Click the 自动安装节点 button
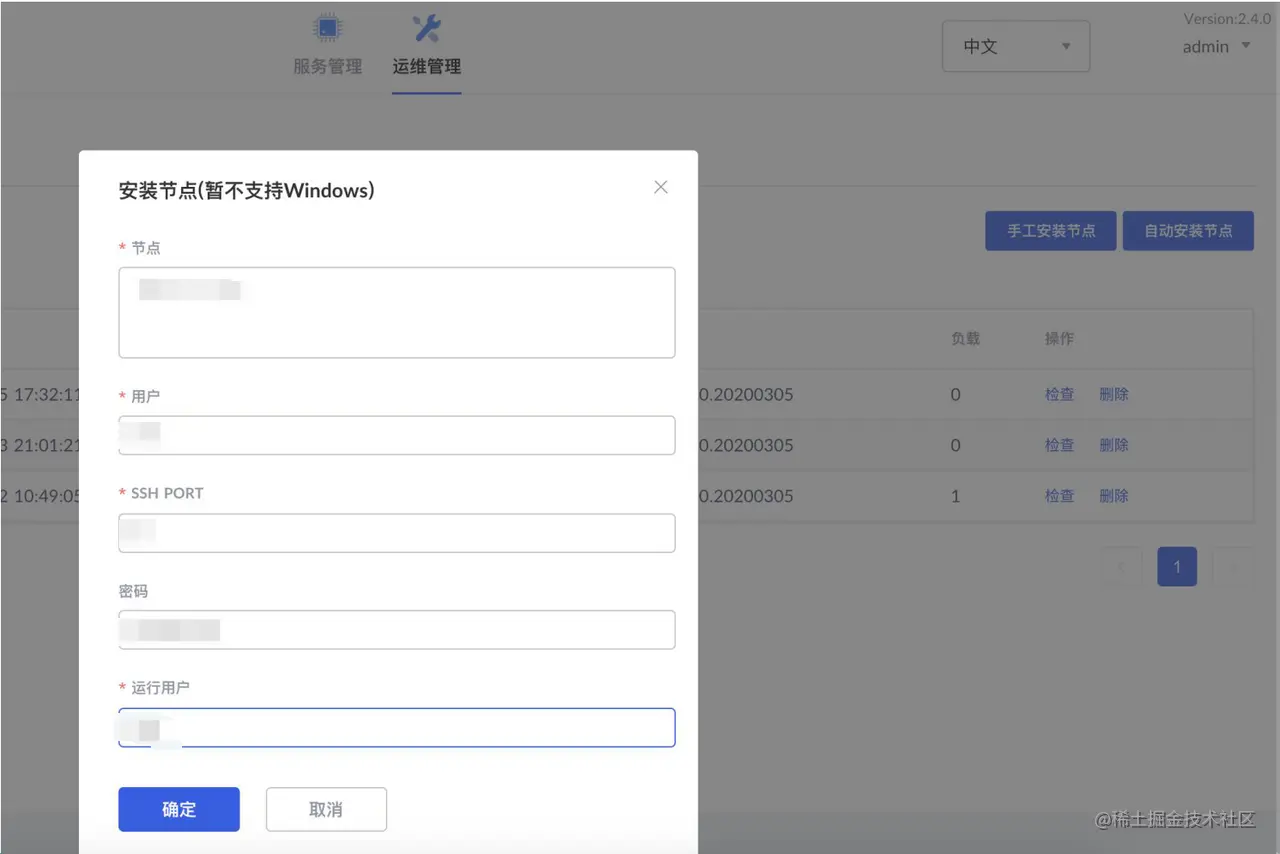This screenshot has width=1280, height=854. 1188,231
